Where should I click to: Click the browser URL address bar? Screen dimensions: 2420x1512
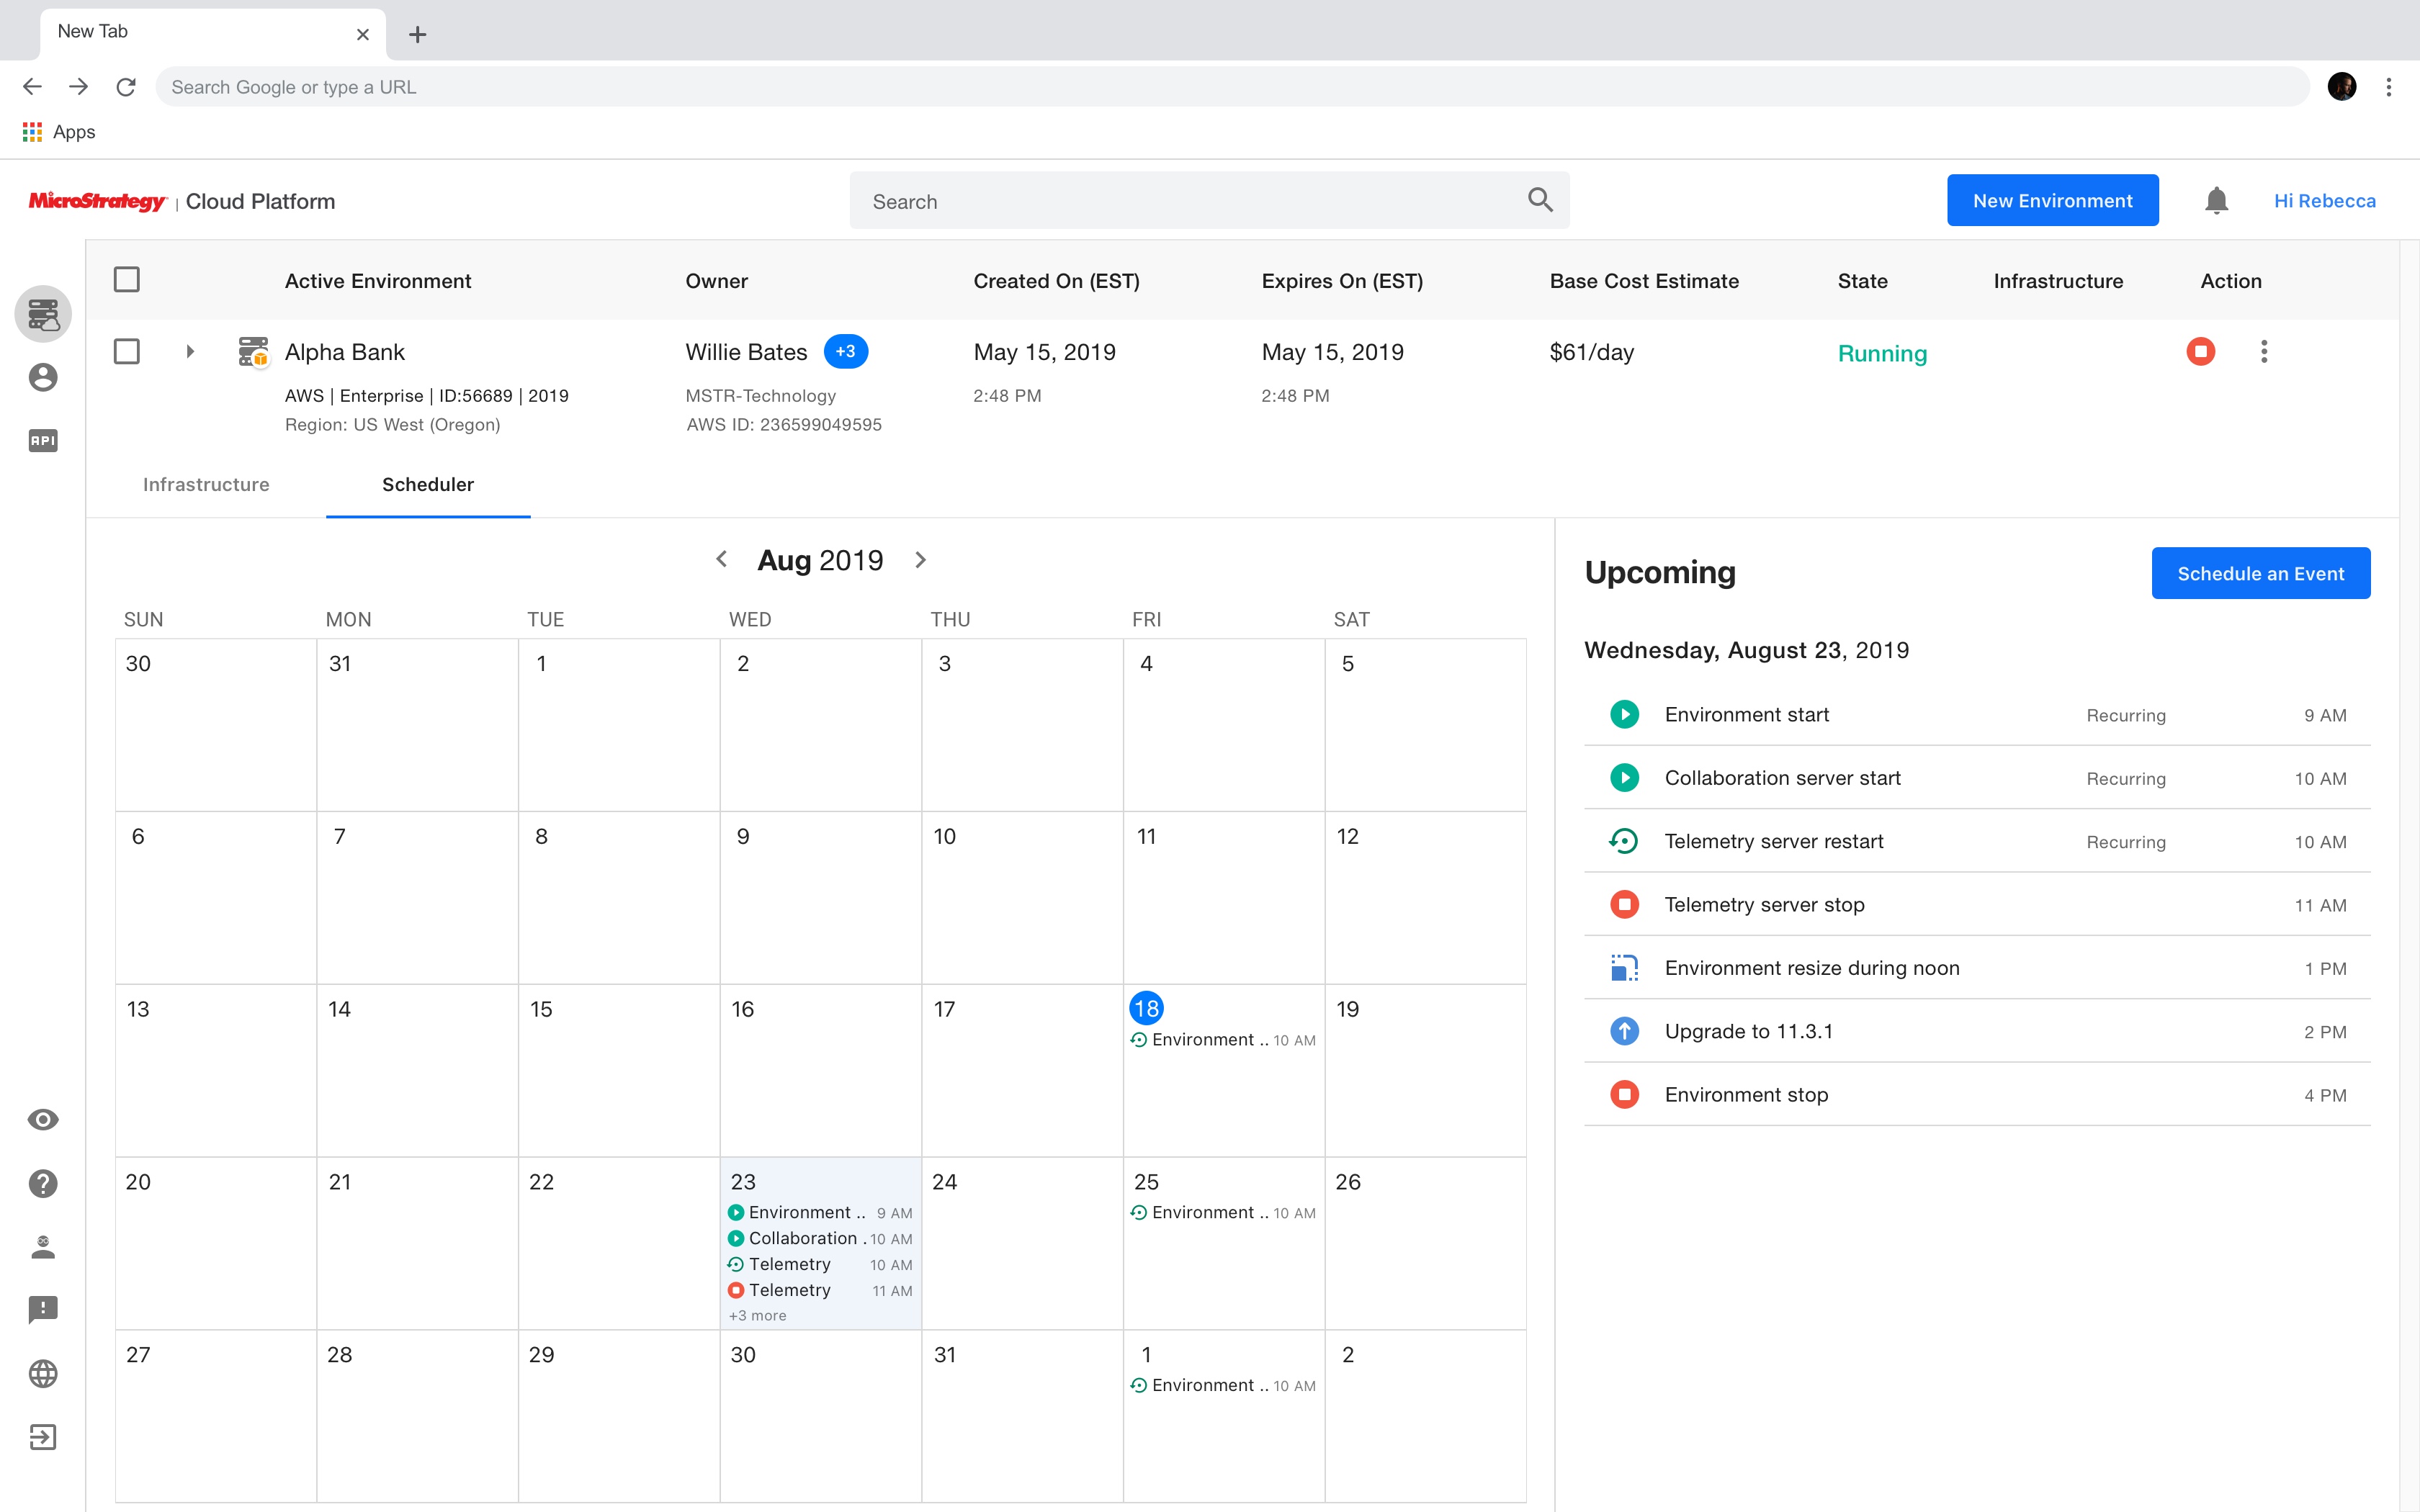coord(1232,87)
